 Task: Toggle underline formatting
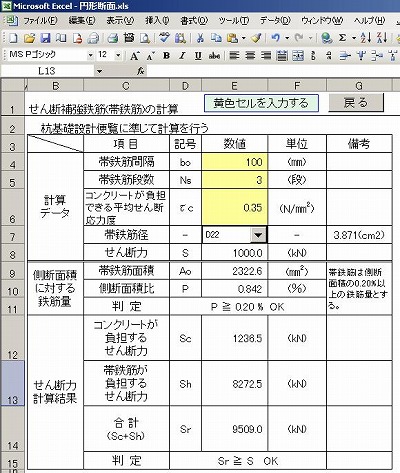(198, 56)
